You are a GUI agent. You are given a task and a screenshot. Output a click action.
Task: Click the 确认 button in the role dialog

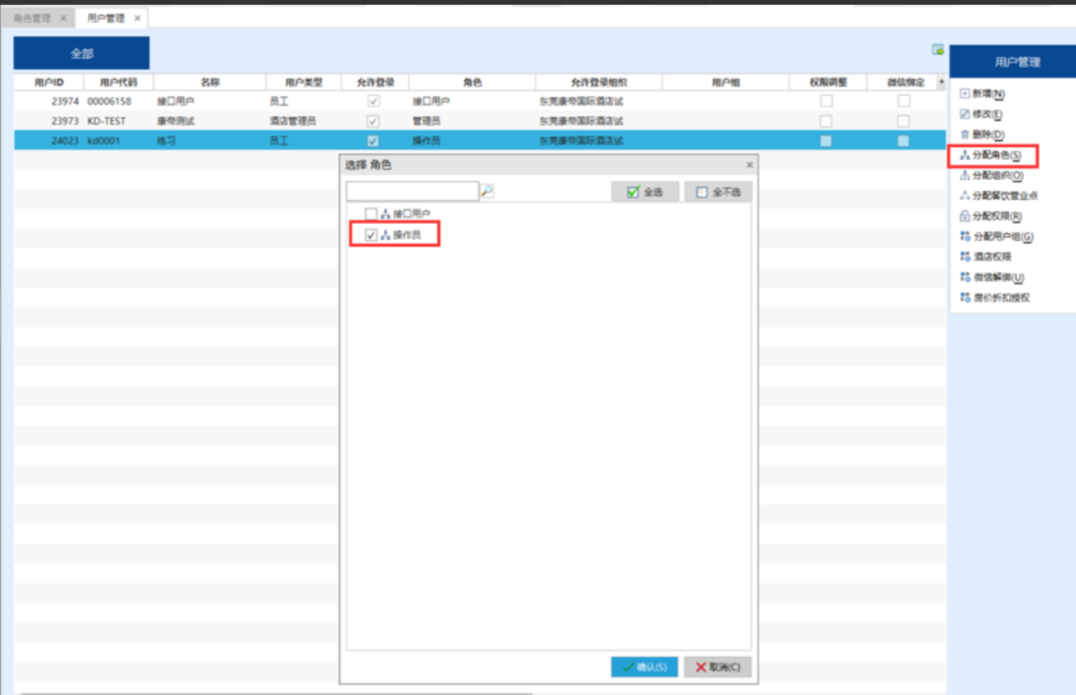pyautogui.click(x=645, y=666)
